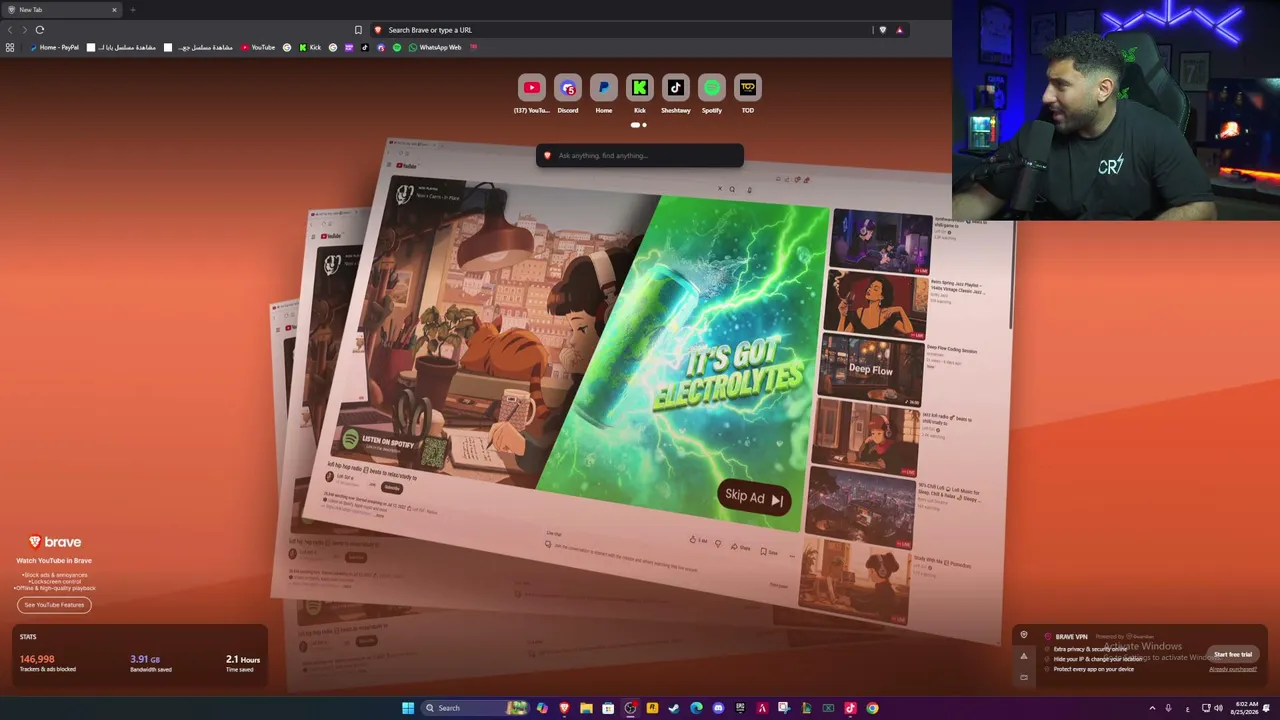Show hidden system tray icons
The width and height of the screenshot is (1280, 720).
1152,708
